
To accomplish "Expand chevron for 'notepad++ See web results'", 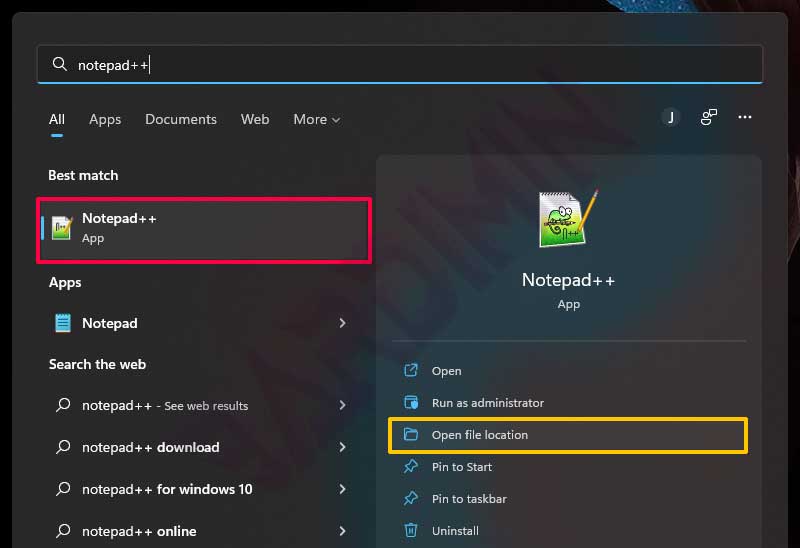I will point(342,405).
